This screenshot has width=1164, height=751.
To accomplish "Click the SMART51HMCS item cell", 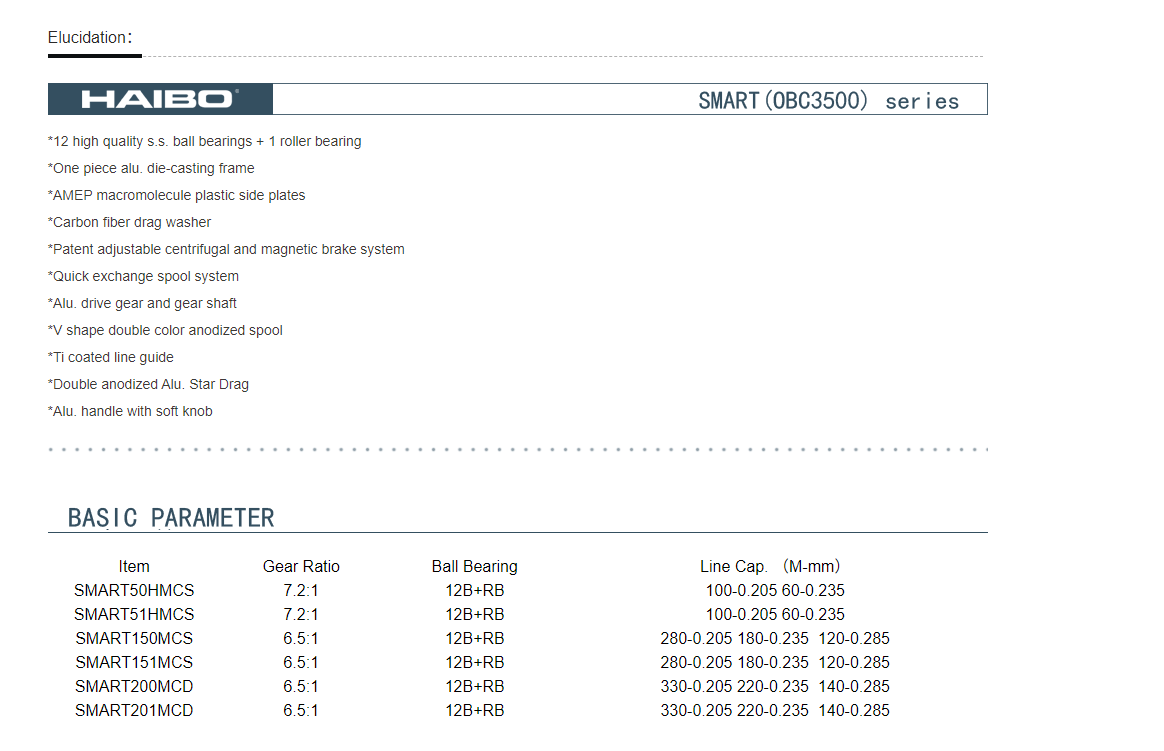I will 134,614.
